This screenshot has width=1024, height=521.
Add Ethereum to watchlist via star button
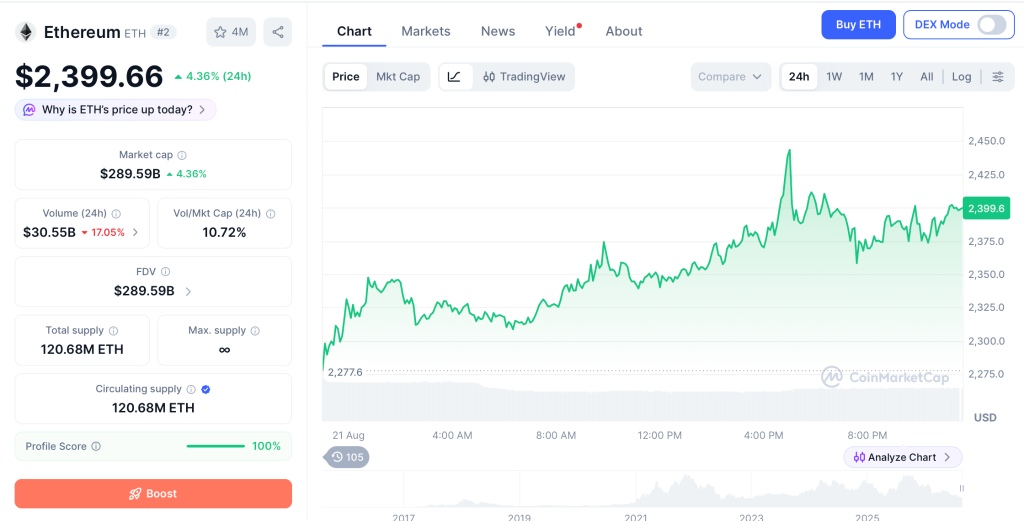tap(231, 32)
